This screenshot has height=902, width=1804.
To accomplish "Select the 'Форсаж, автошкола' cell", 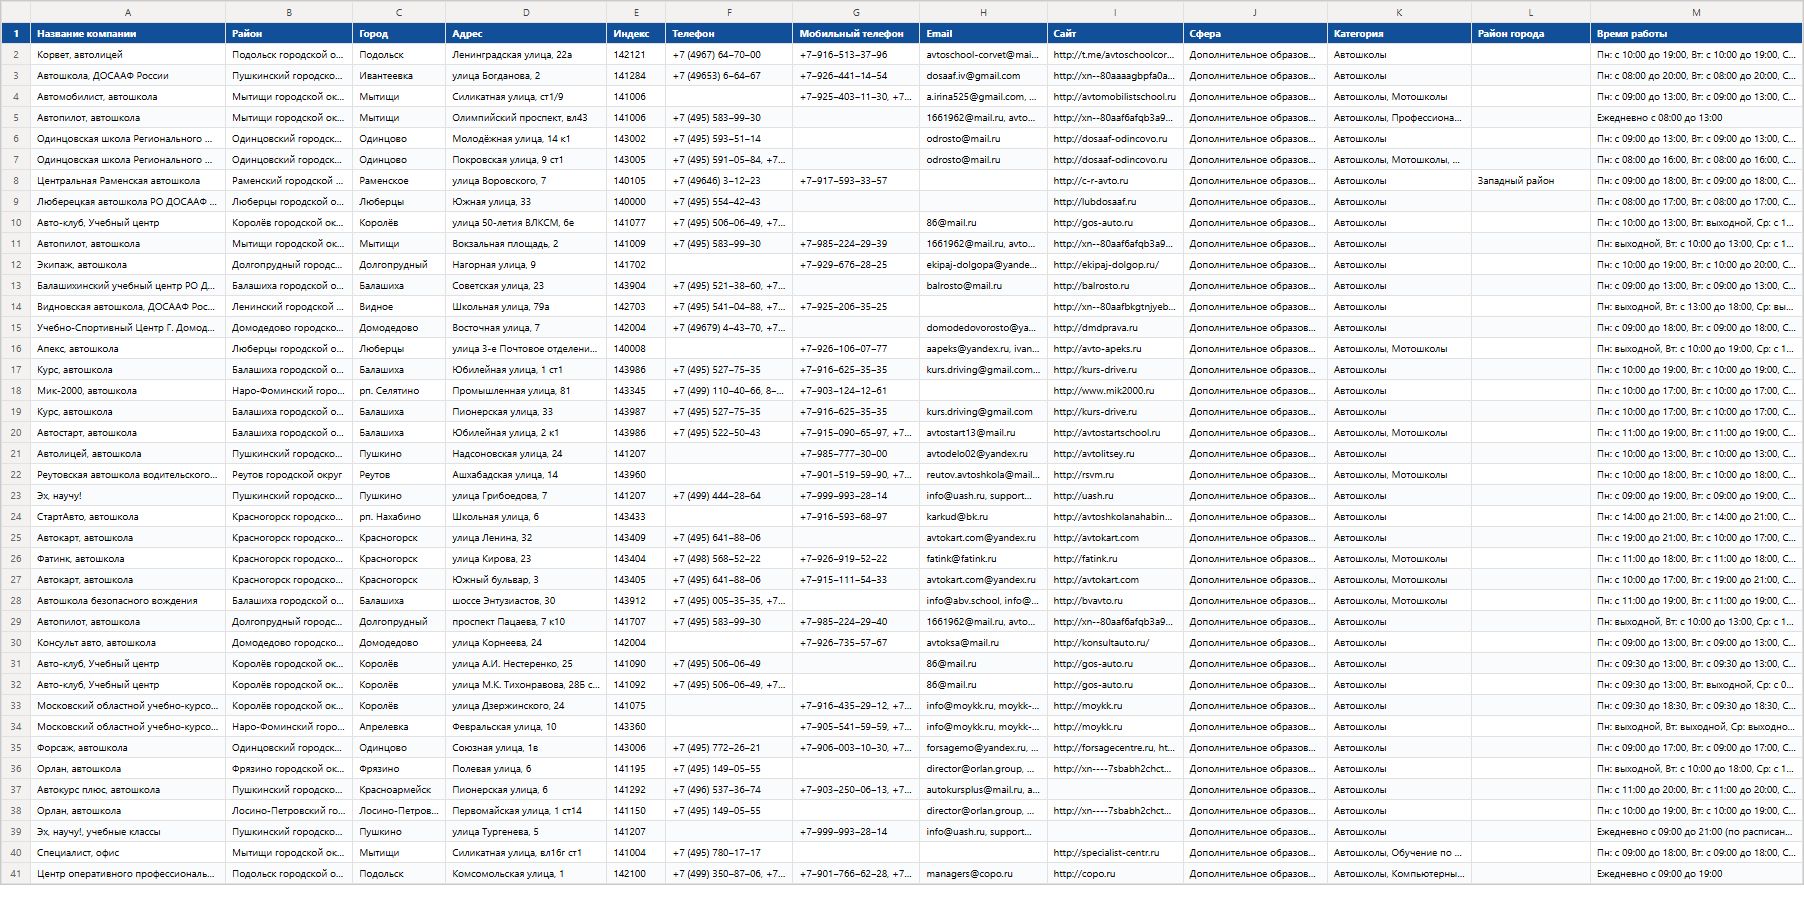I will tap(128, 747).
